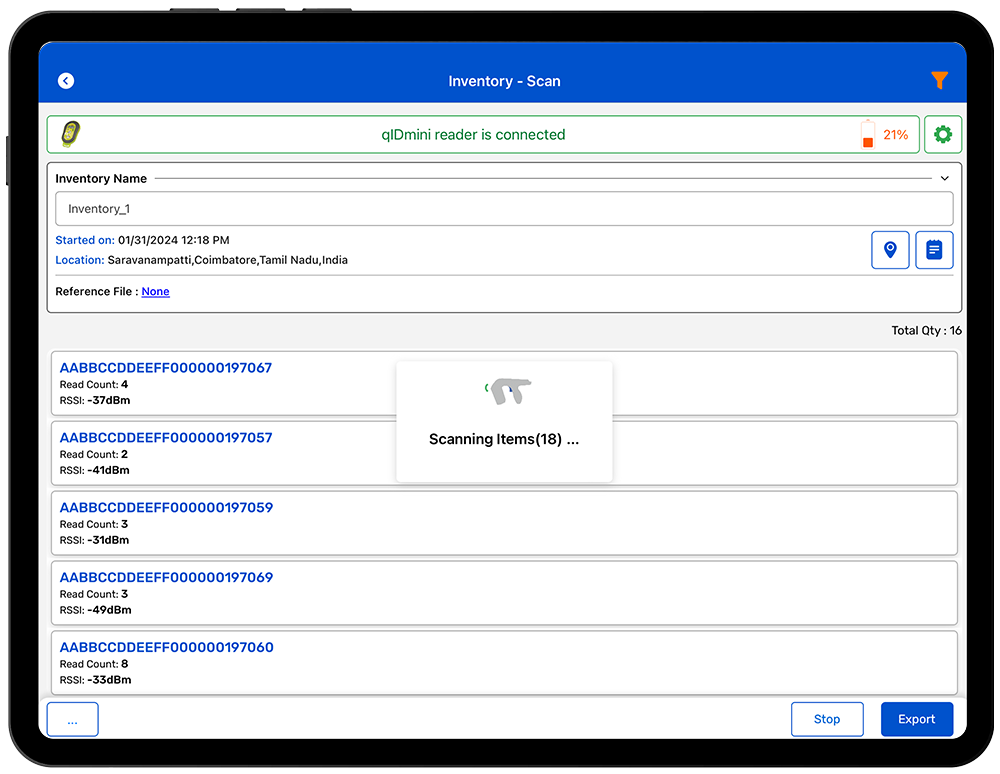Tap the back arrow icon
Screen dimensions: 1000x774
tap(66, 81)
